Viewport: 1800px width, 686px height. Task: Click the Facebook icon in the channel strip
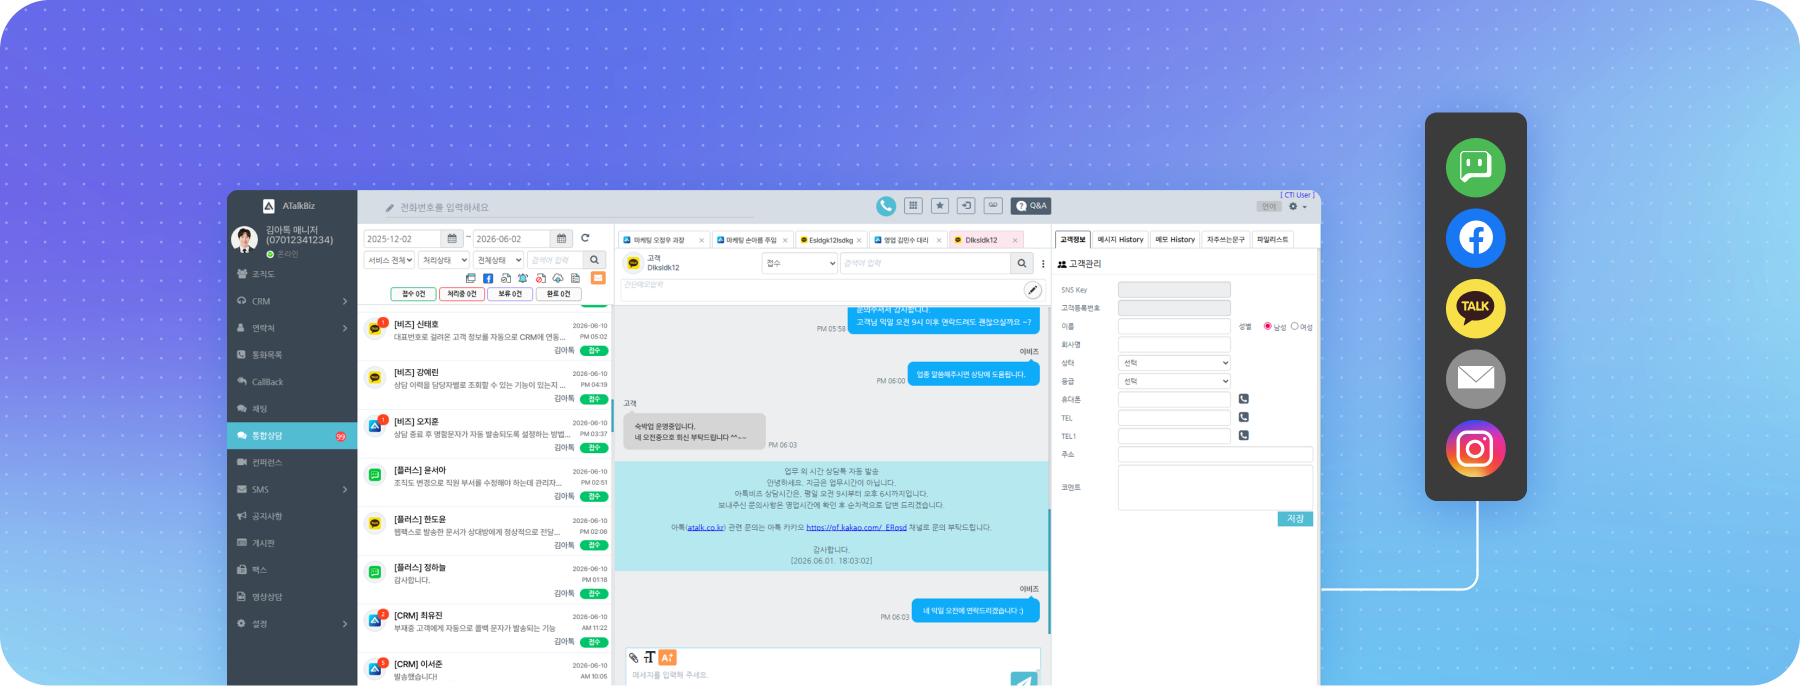(1475, 238)
